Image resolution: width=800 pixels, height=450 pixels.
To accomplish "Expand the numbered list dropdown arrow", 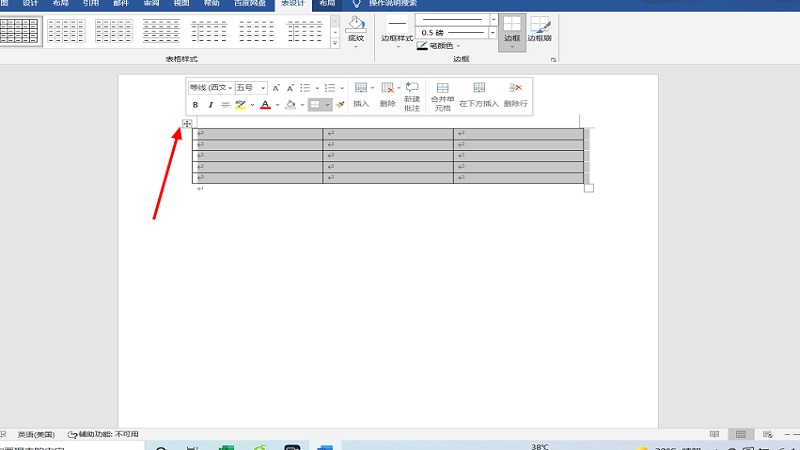I will pos(342,88).
